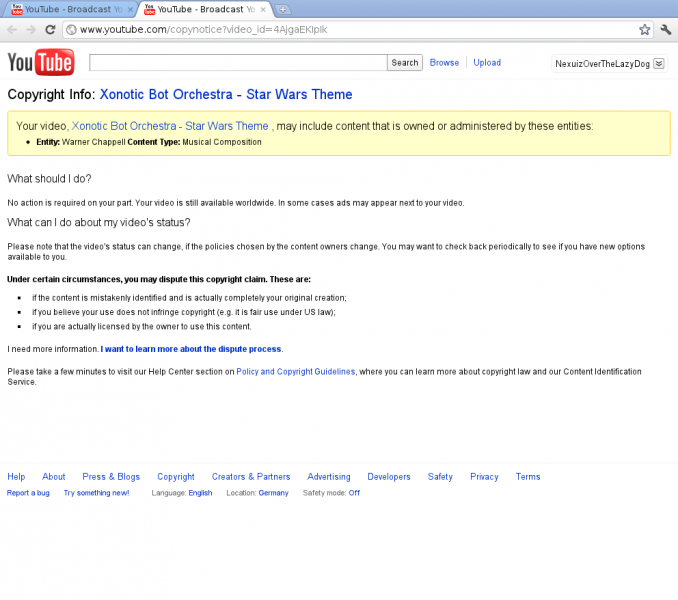This screenshot has height=600, width=678.
Task: Open the Upload link
Action: (x=487, y=63)
